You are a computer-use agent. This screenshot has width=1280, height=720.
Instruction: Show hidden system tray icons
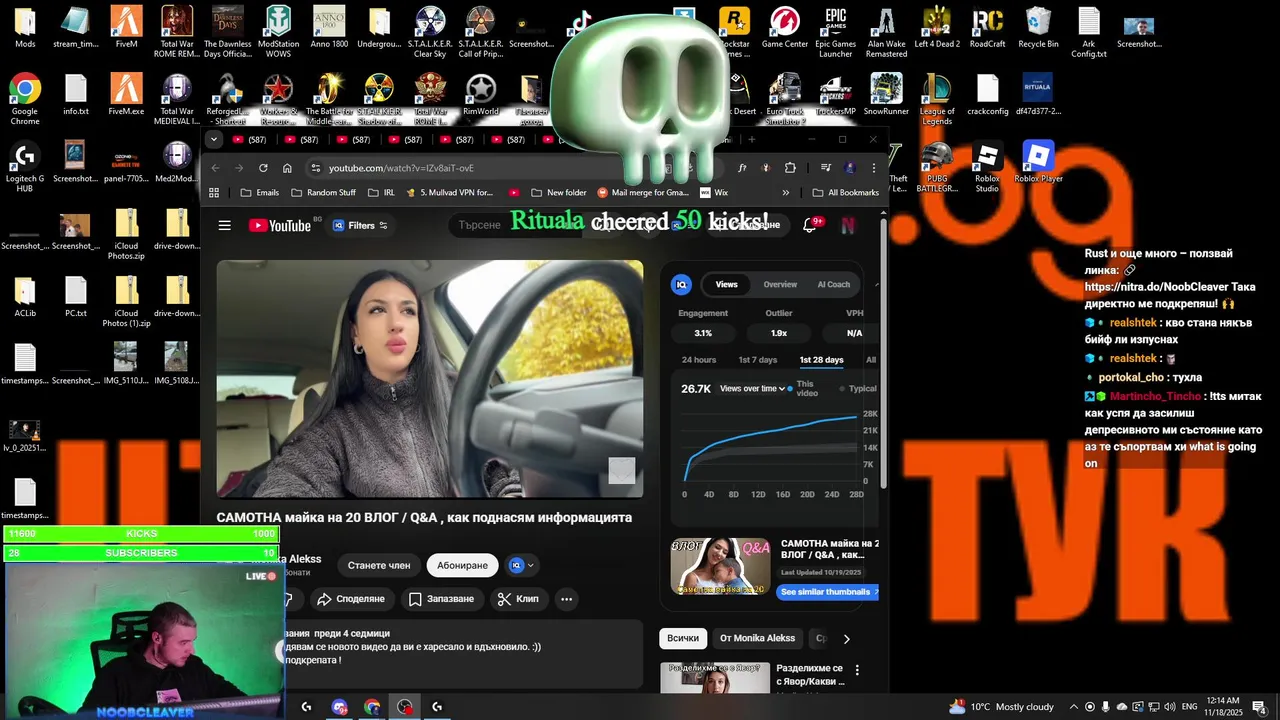pos(1074,707)
